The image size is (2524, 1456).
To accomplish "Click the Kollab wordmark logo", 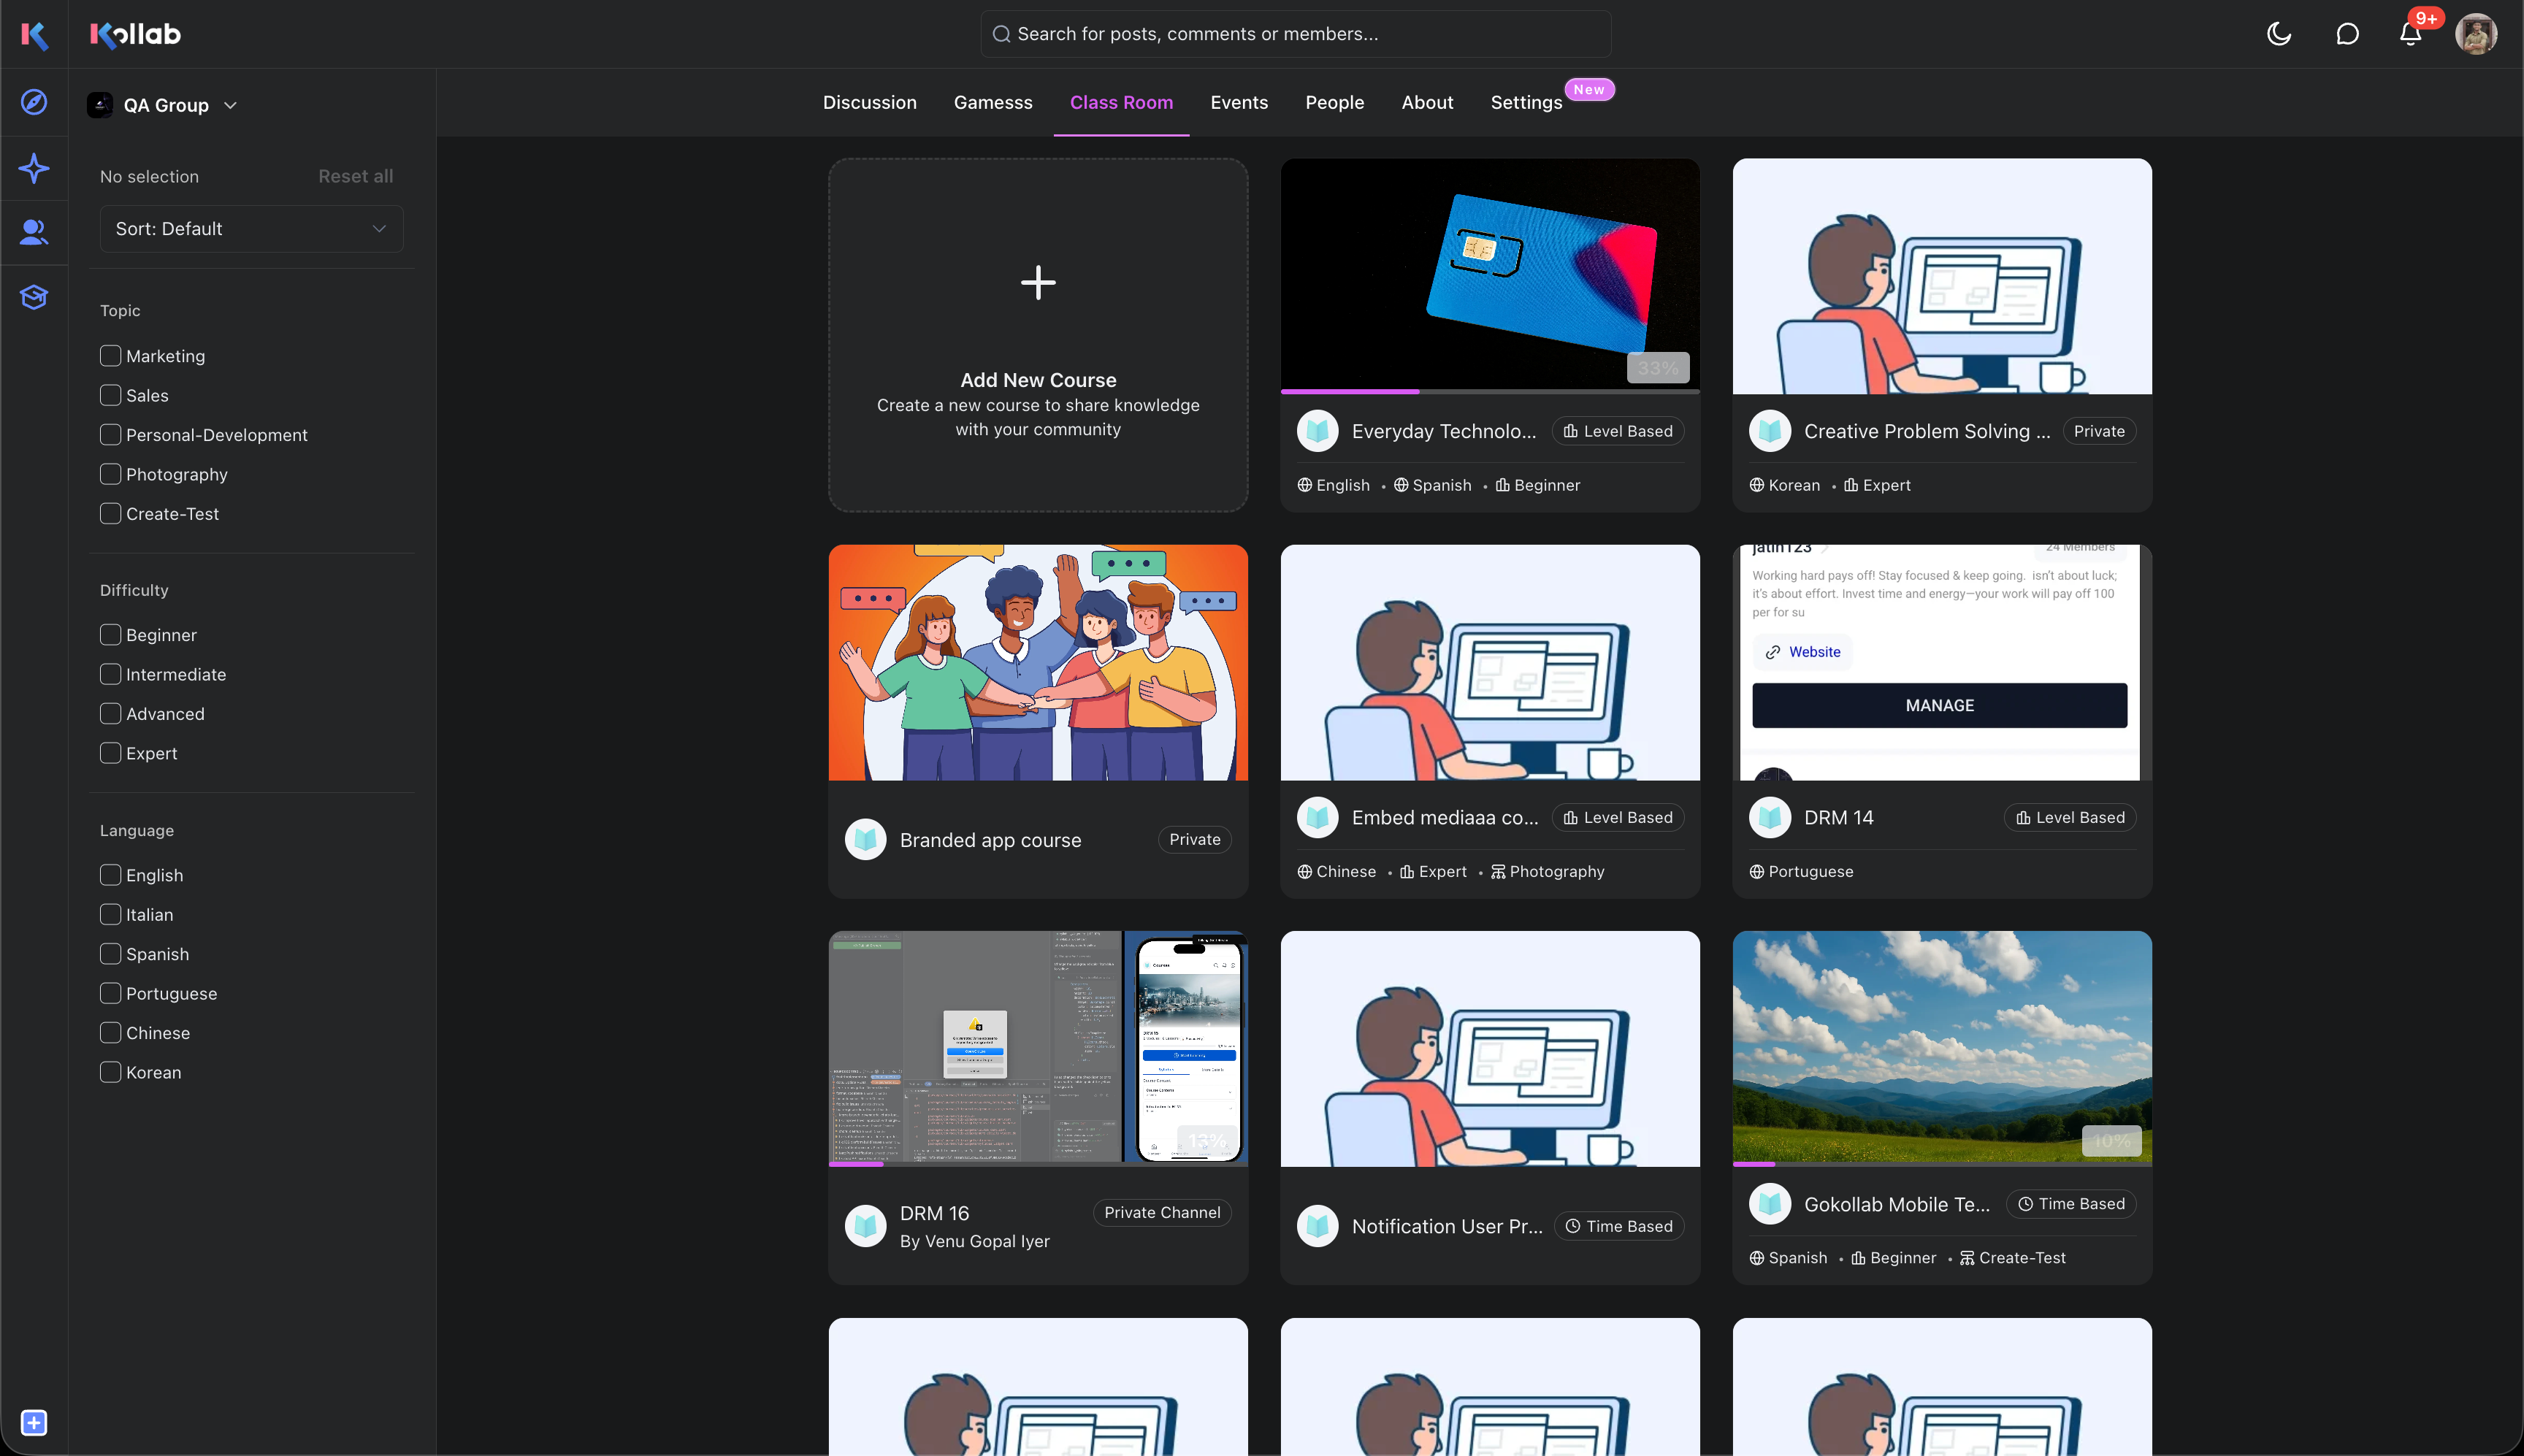I will pos(135,34).
